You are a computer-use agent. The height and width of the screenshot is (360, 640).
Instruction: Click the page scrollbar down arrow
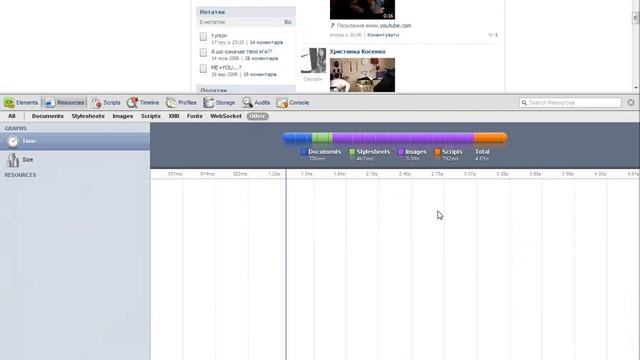tap(636, 88)
